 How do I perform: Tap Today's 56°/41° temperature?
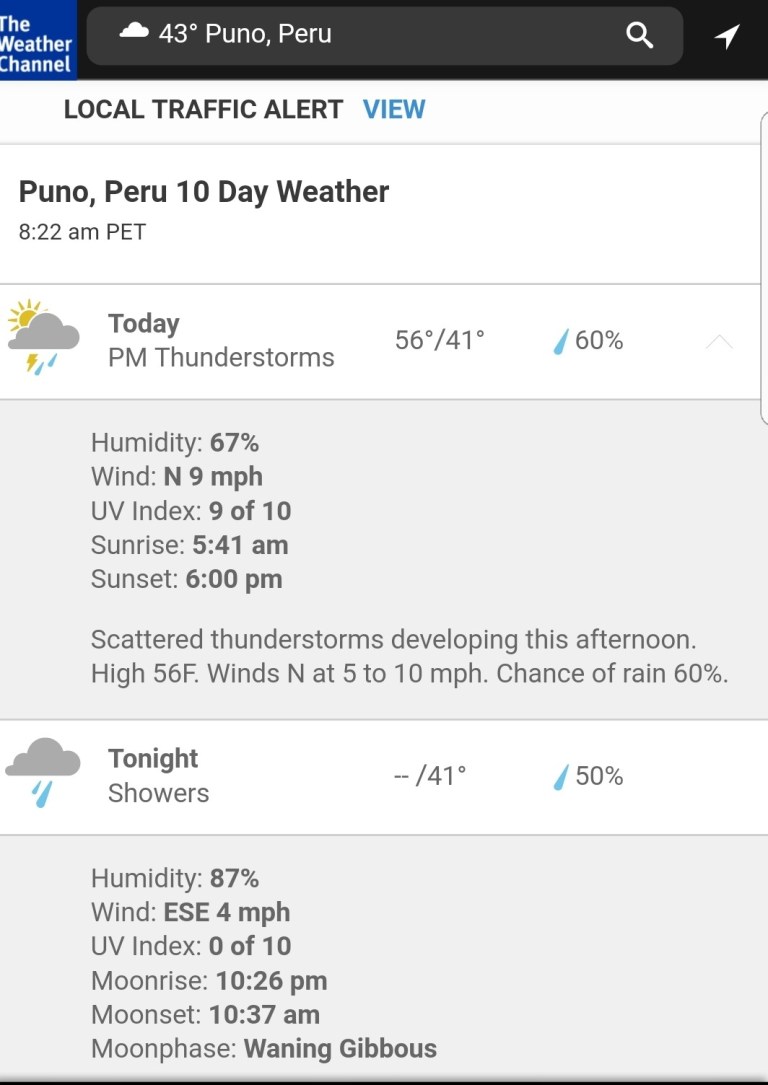coord(439,340)
